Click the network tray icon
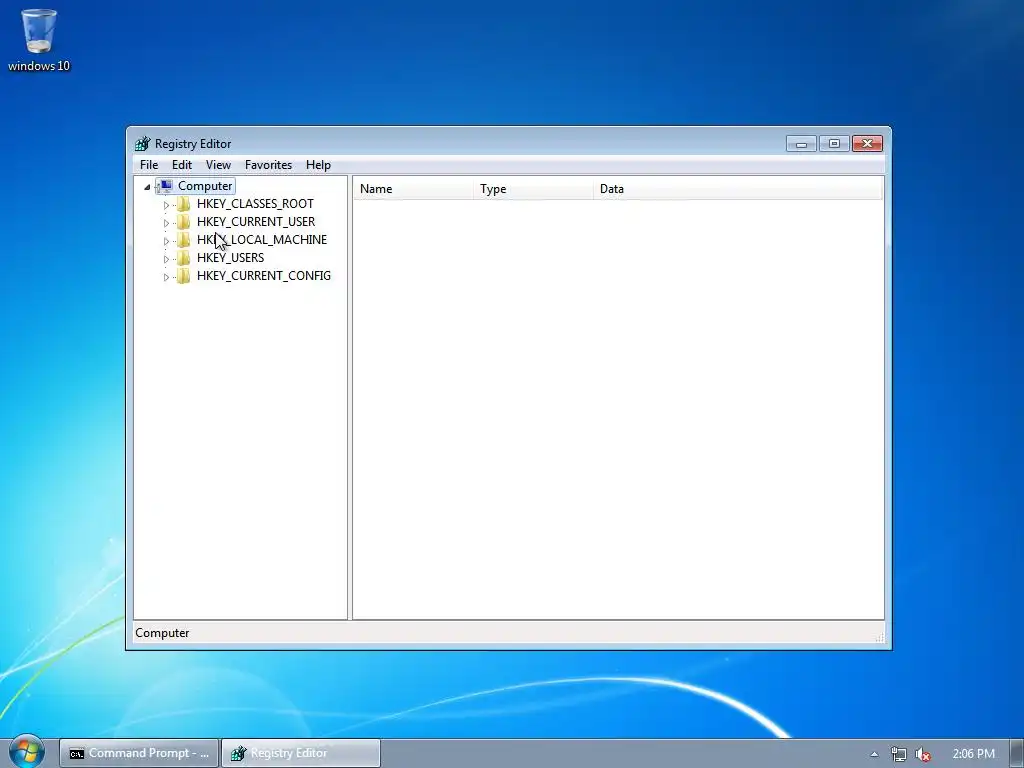Viewport: 1024px width, 768px height. click(899, 754)
